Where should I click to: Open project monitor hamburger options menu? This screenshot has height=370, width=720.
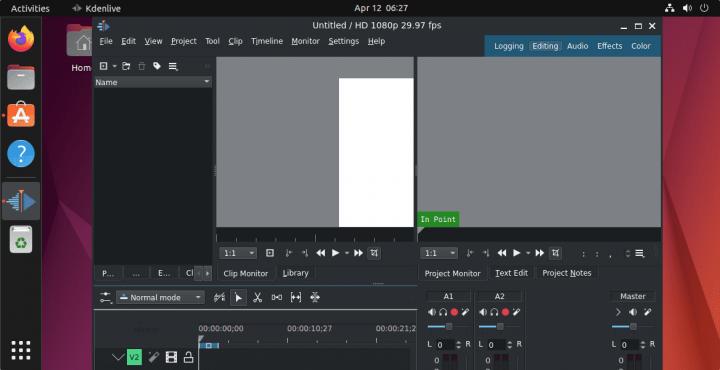[x=639, y=253]
